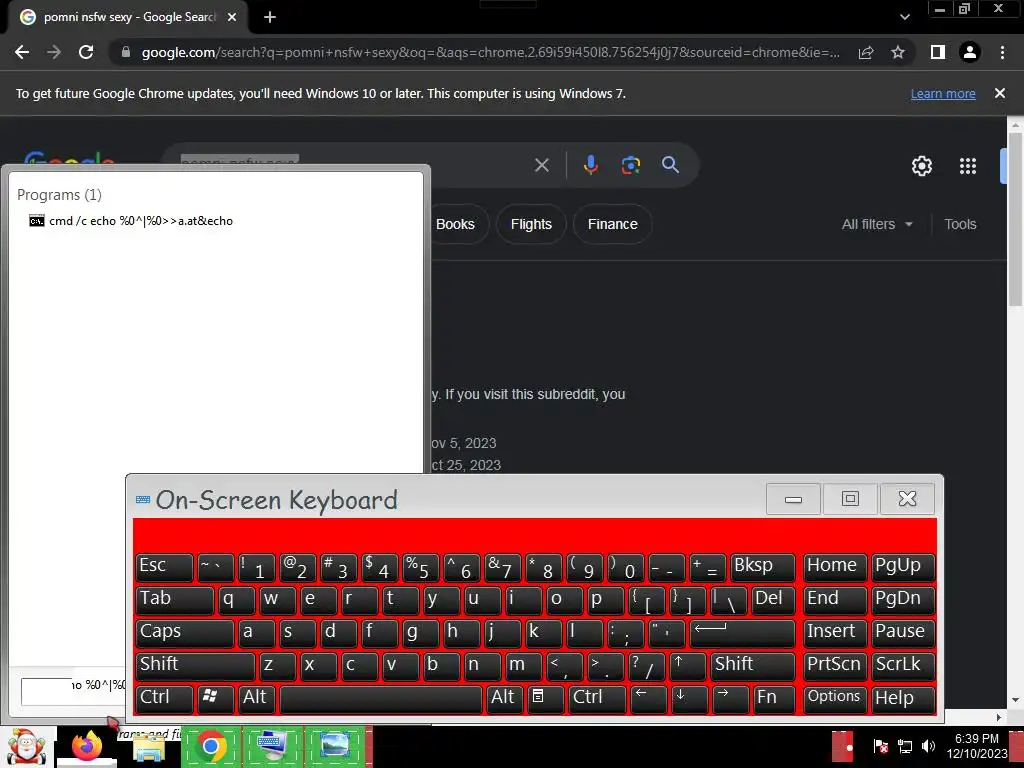Start voice search with the microphone icon
Viewport: 1024px width, 768px height.
point(590,165)
